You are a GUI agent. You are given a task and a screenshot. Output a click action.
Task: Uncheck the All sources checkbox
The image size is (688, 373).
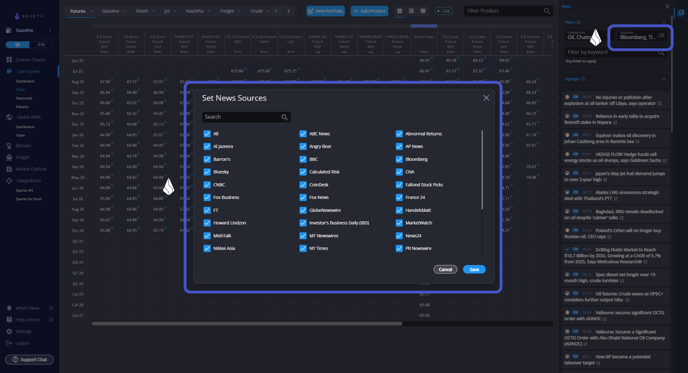tap(207, 134)
